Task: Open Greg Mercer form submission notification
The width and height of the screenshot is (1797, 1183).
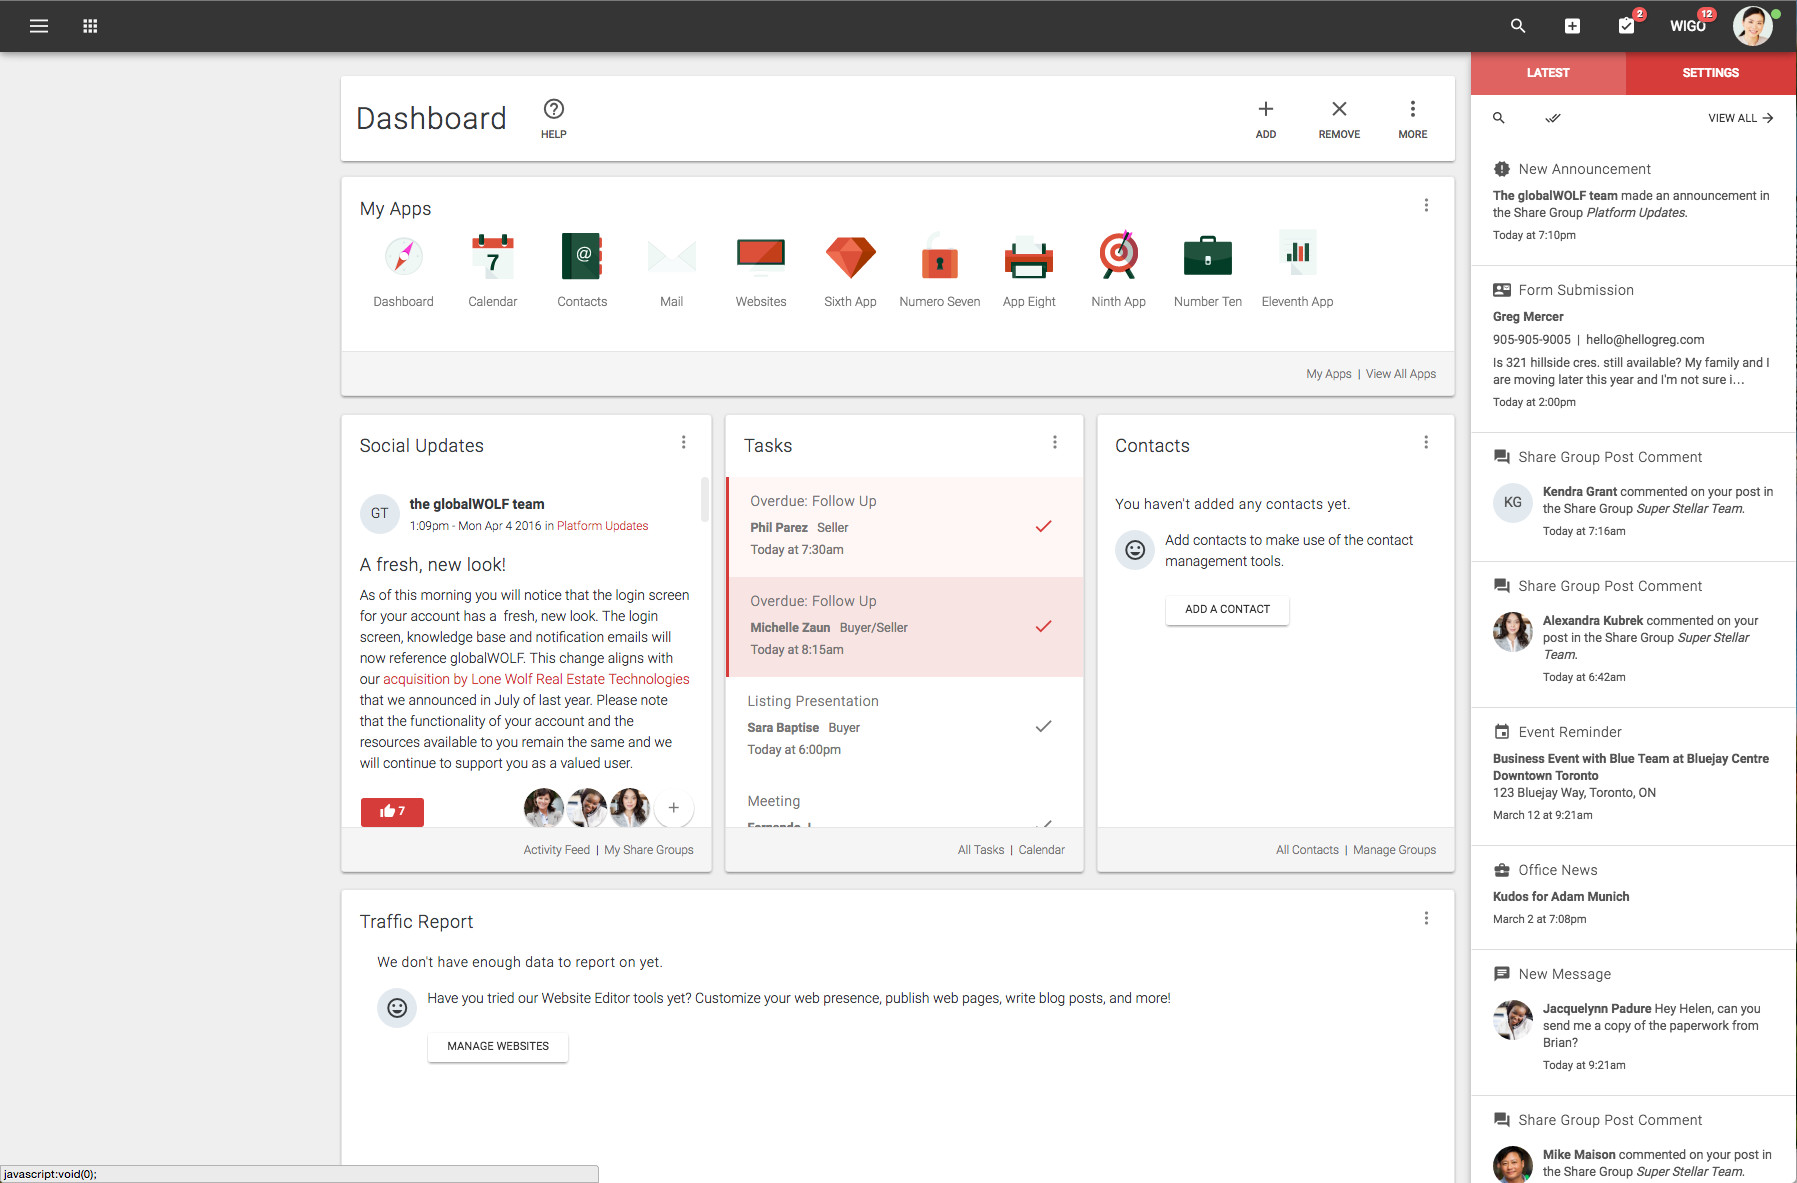Action: pos(1634,349)
